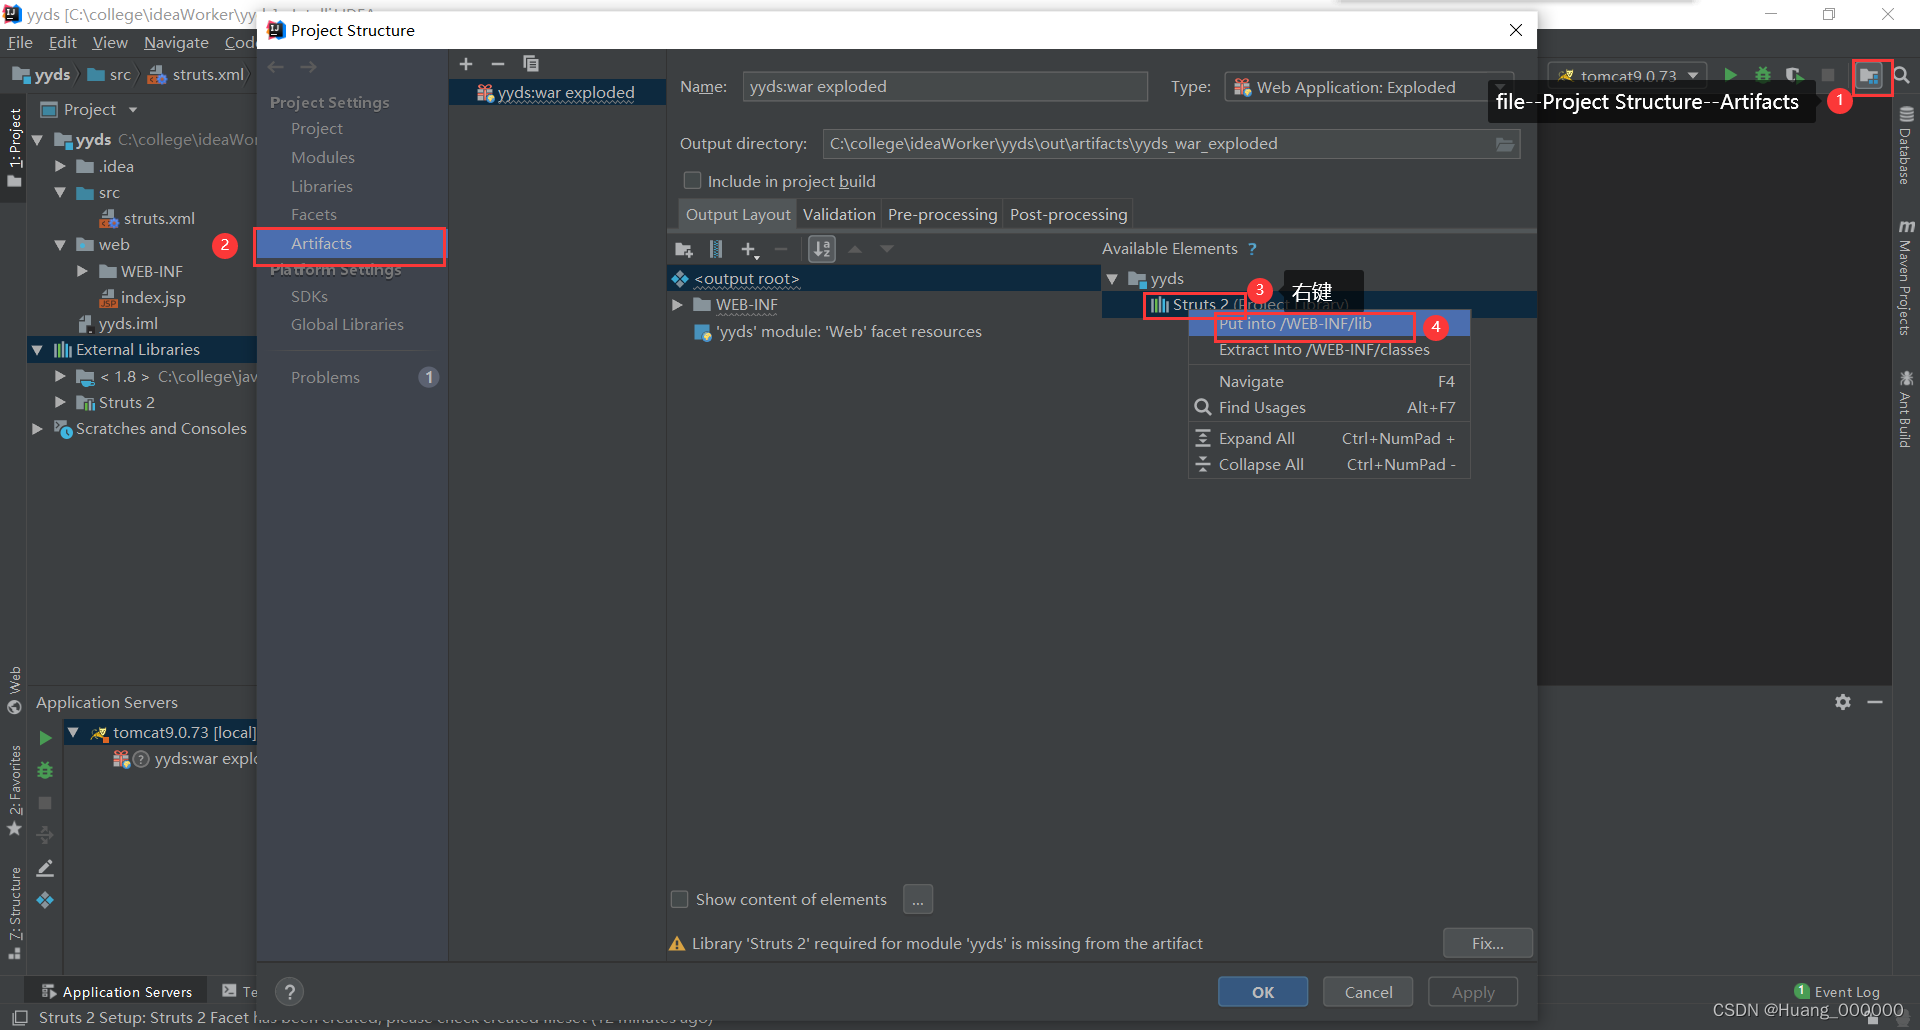Image resolution: width=1920 pixels, height=1030 pixels.
Task: Start debugging with the bug icon
Action: coord(1762,75)
